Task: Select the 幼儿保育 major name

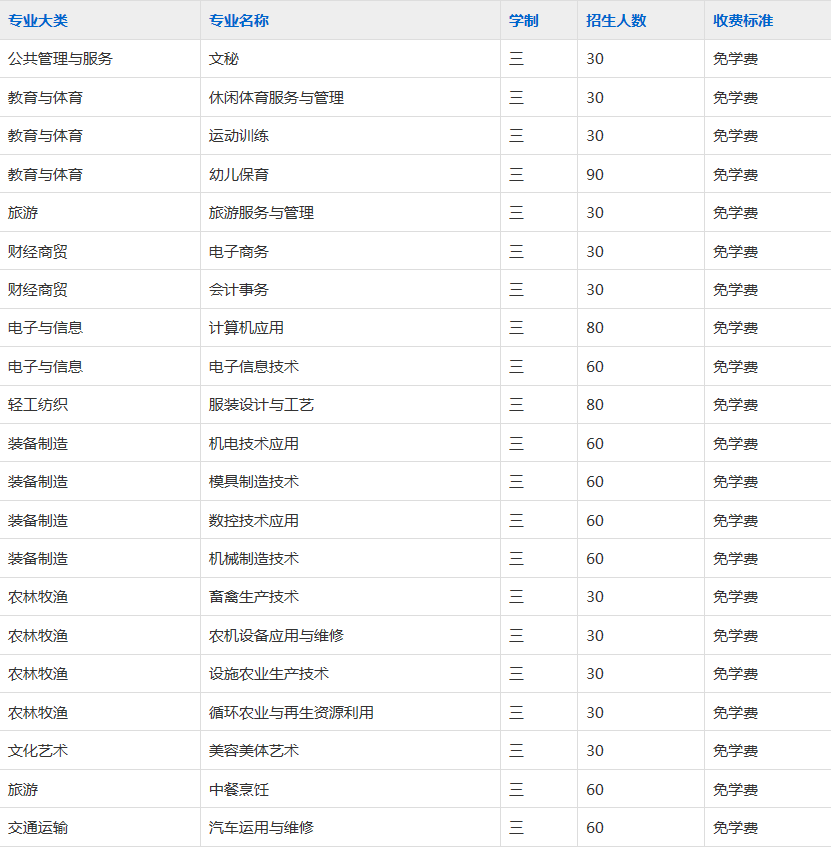Action: point(239,174)
